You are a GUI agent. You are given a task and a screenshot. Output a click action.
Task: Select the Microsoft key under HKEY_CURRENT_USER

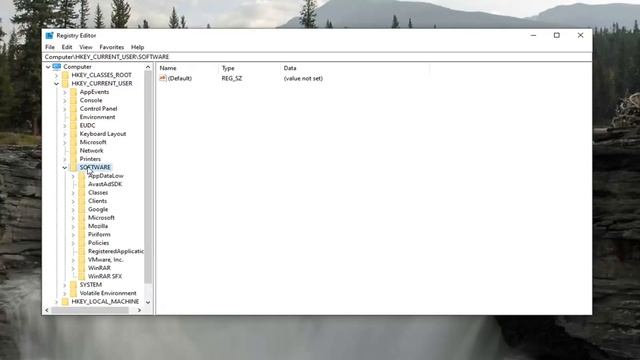93,142
